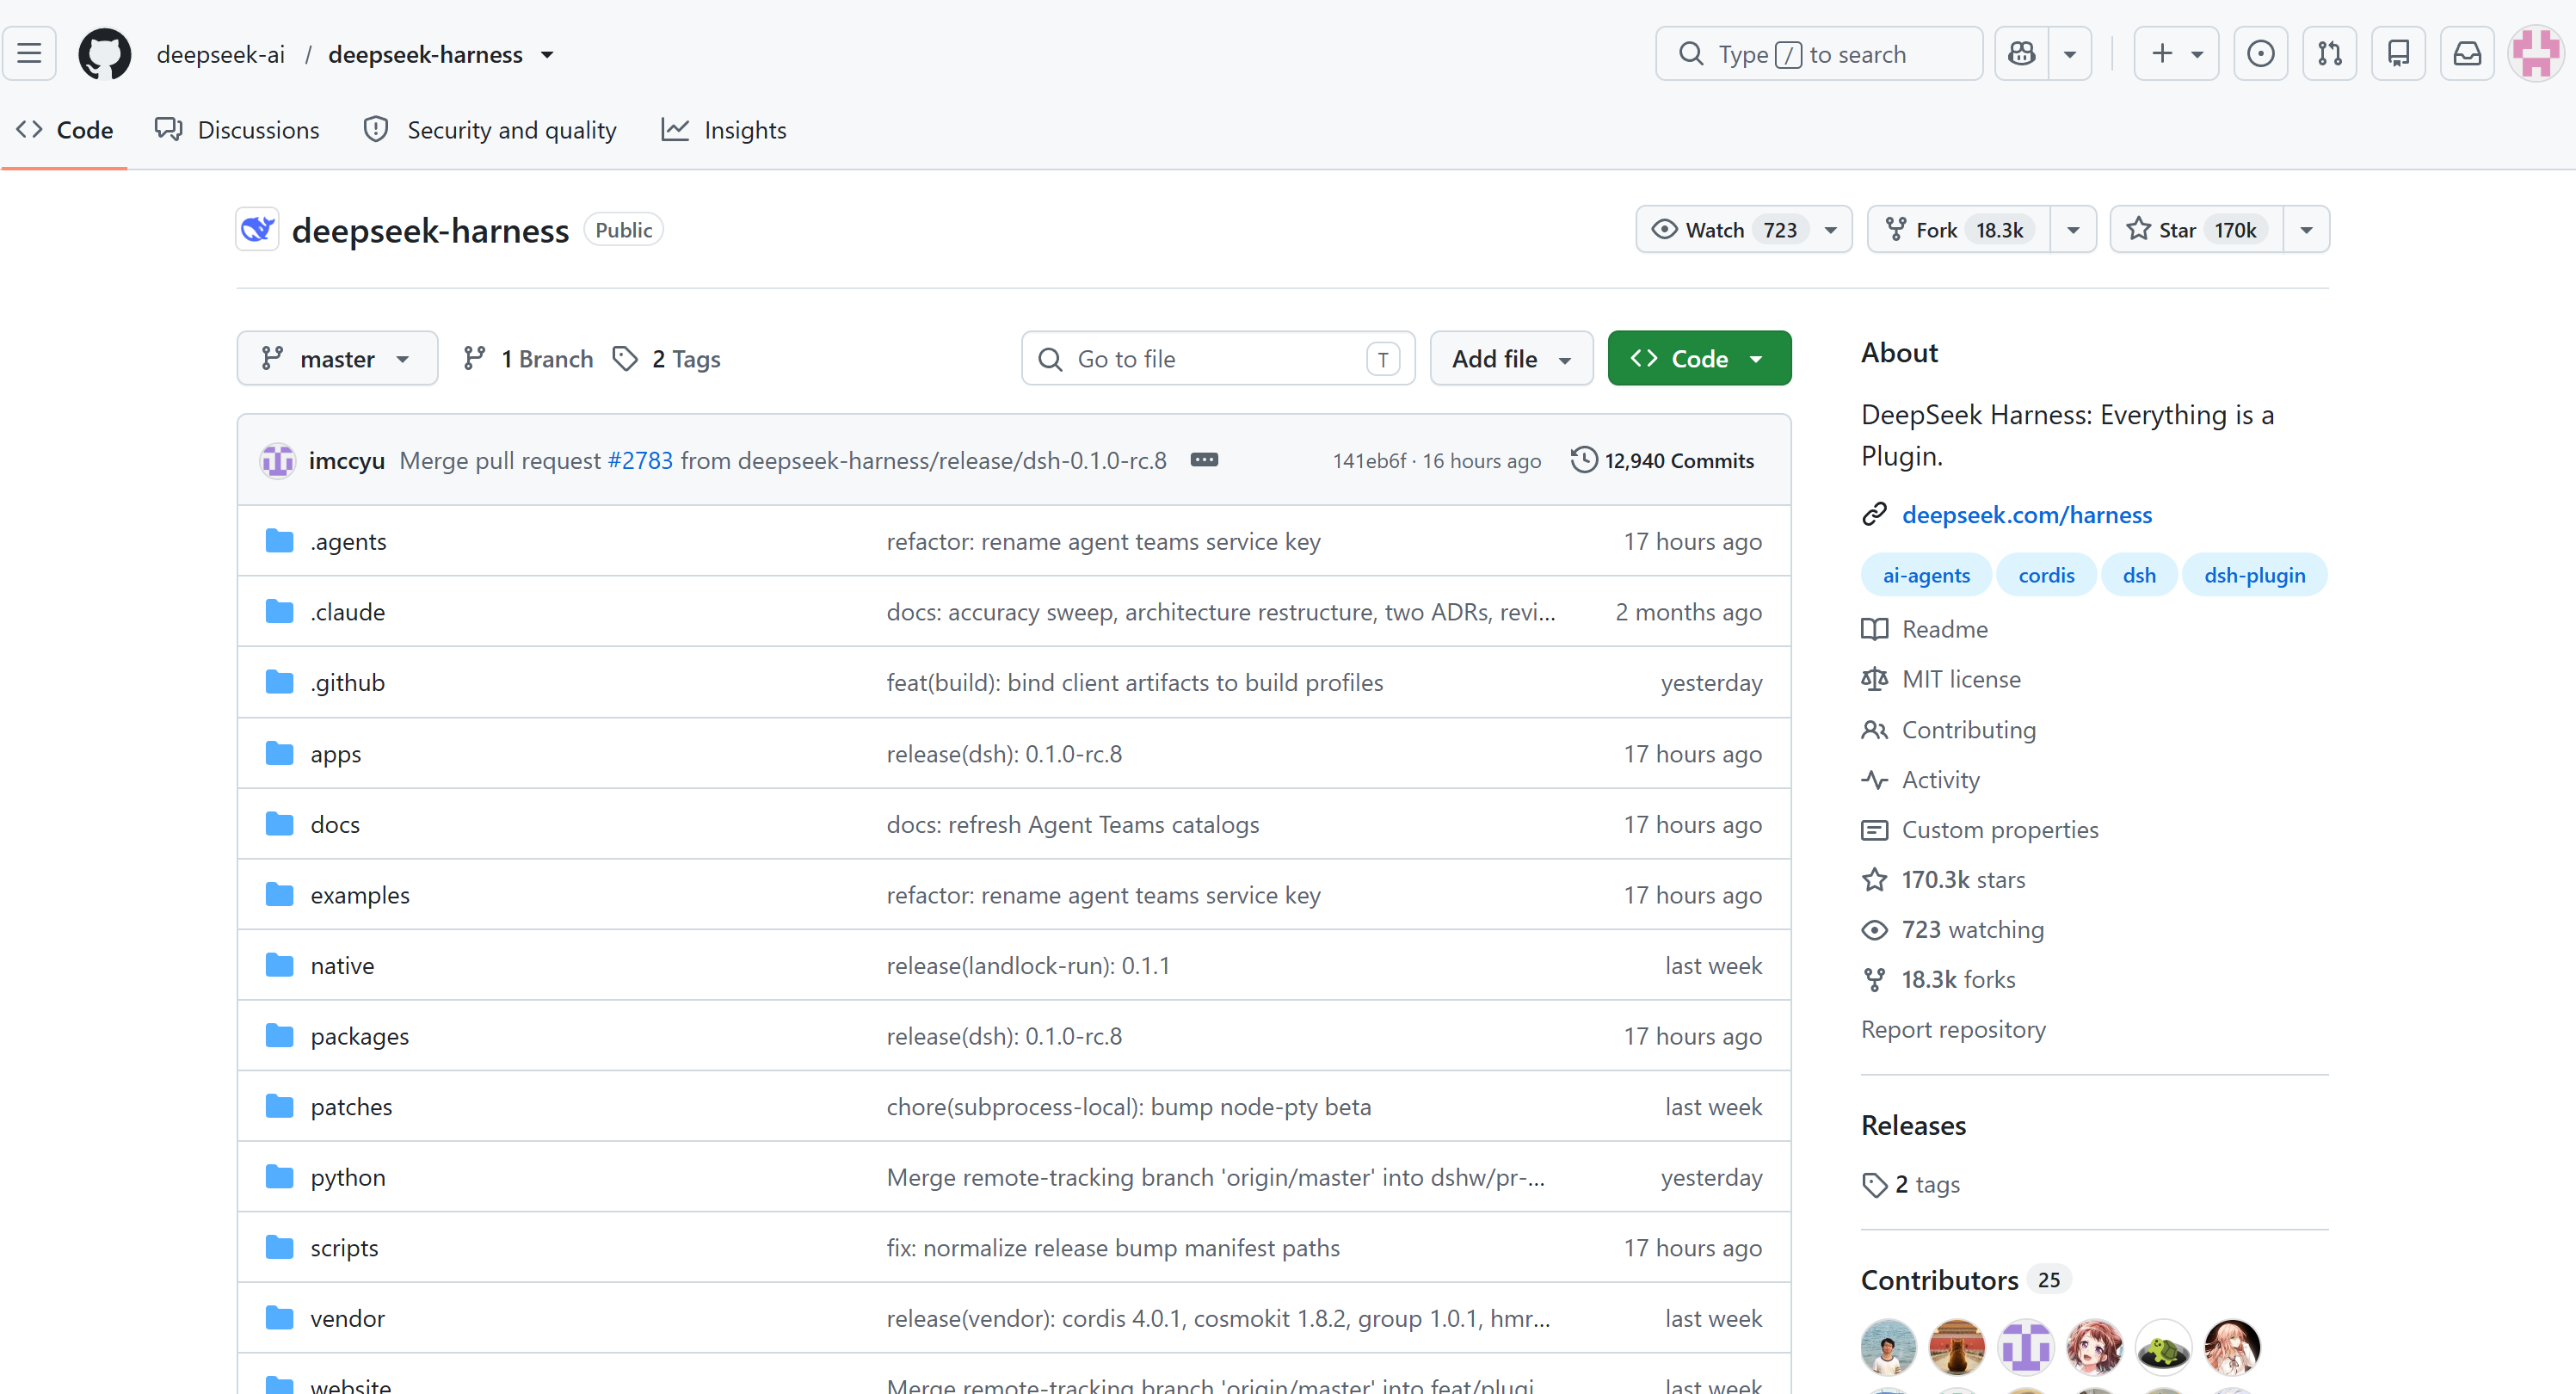This screenshot has height=1394, width=2576.
Task: Expand the Star lists dropdown arrow
Action: click(x=2306, y=230)
